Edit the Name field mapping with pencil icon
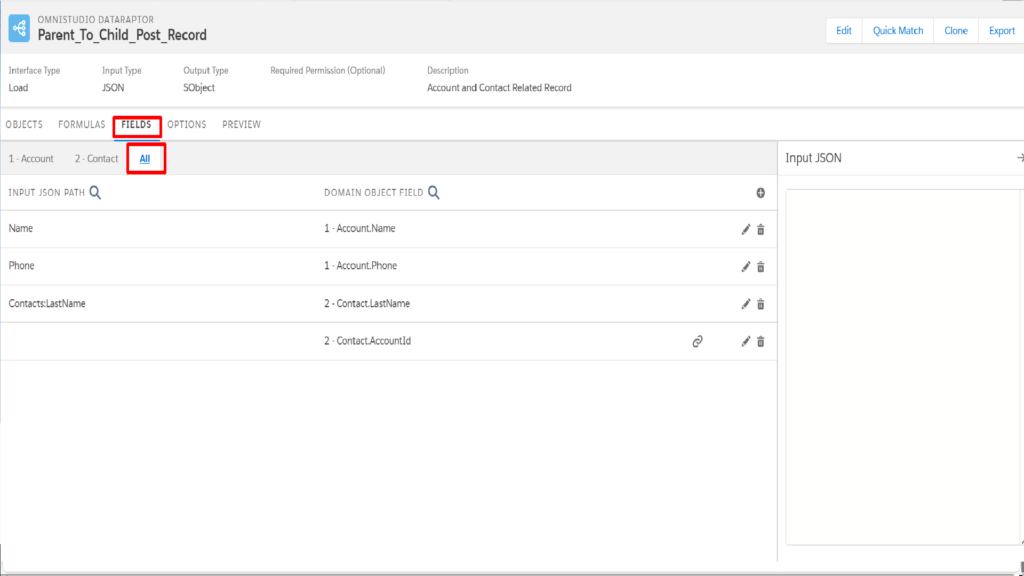 (745, 229)
